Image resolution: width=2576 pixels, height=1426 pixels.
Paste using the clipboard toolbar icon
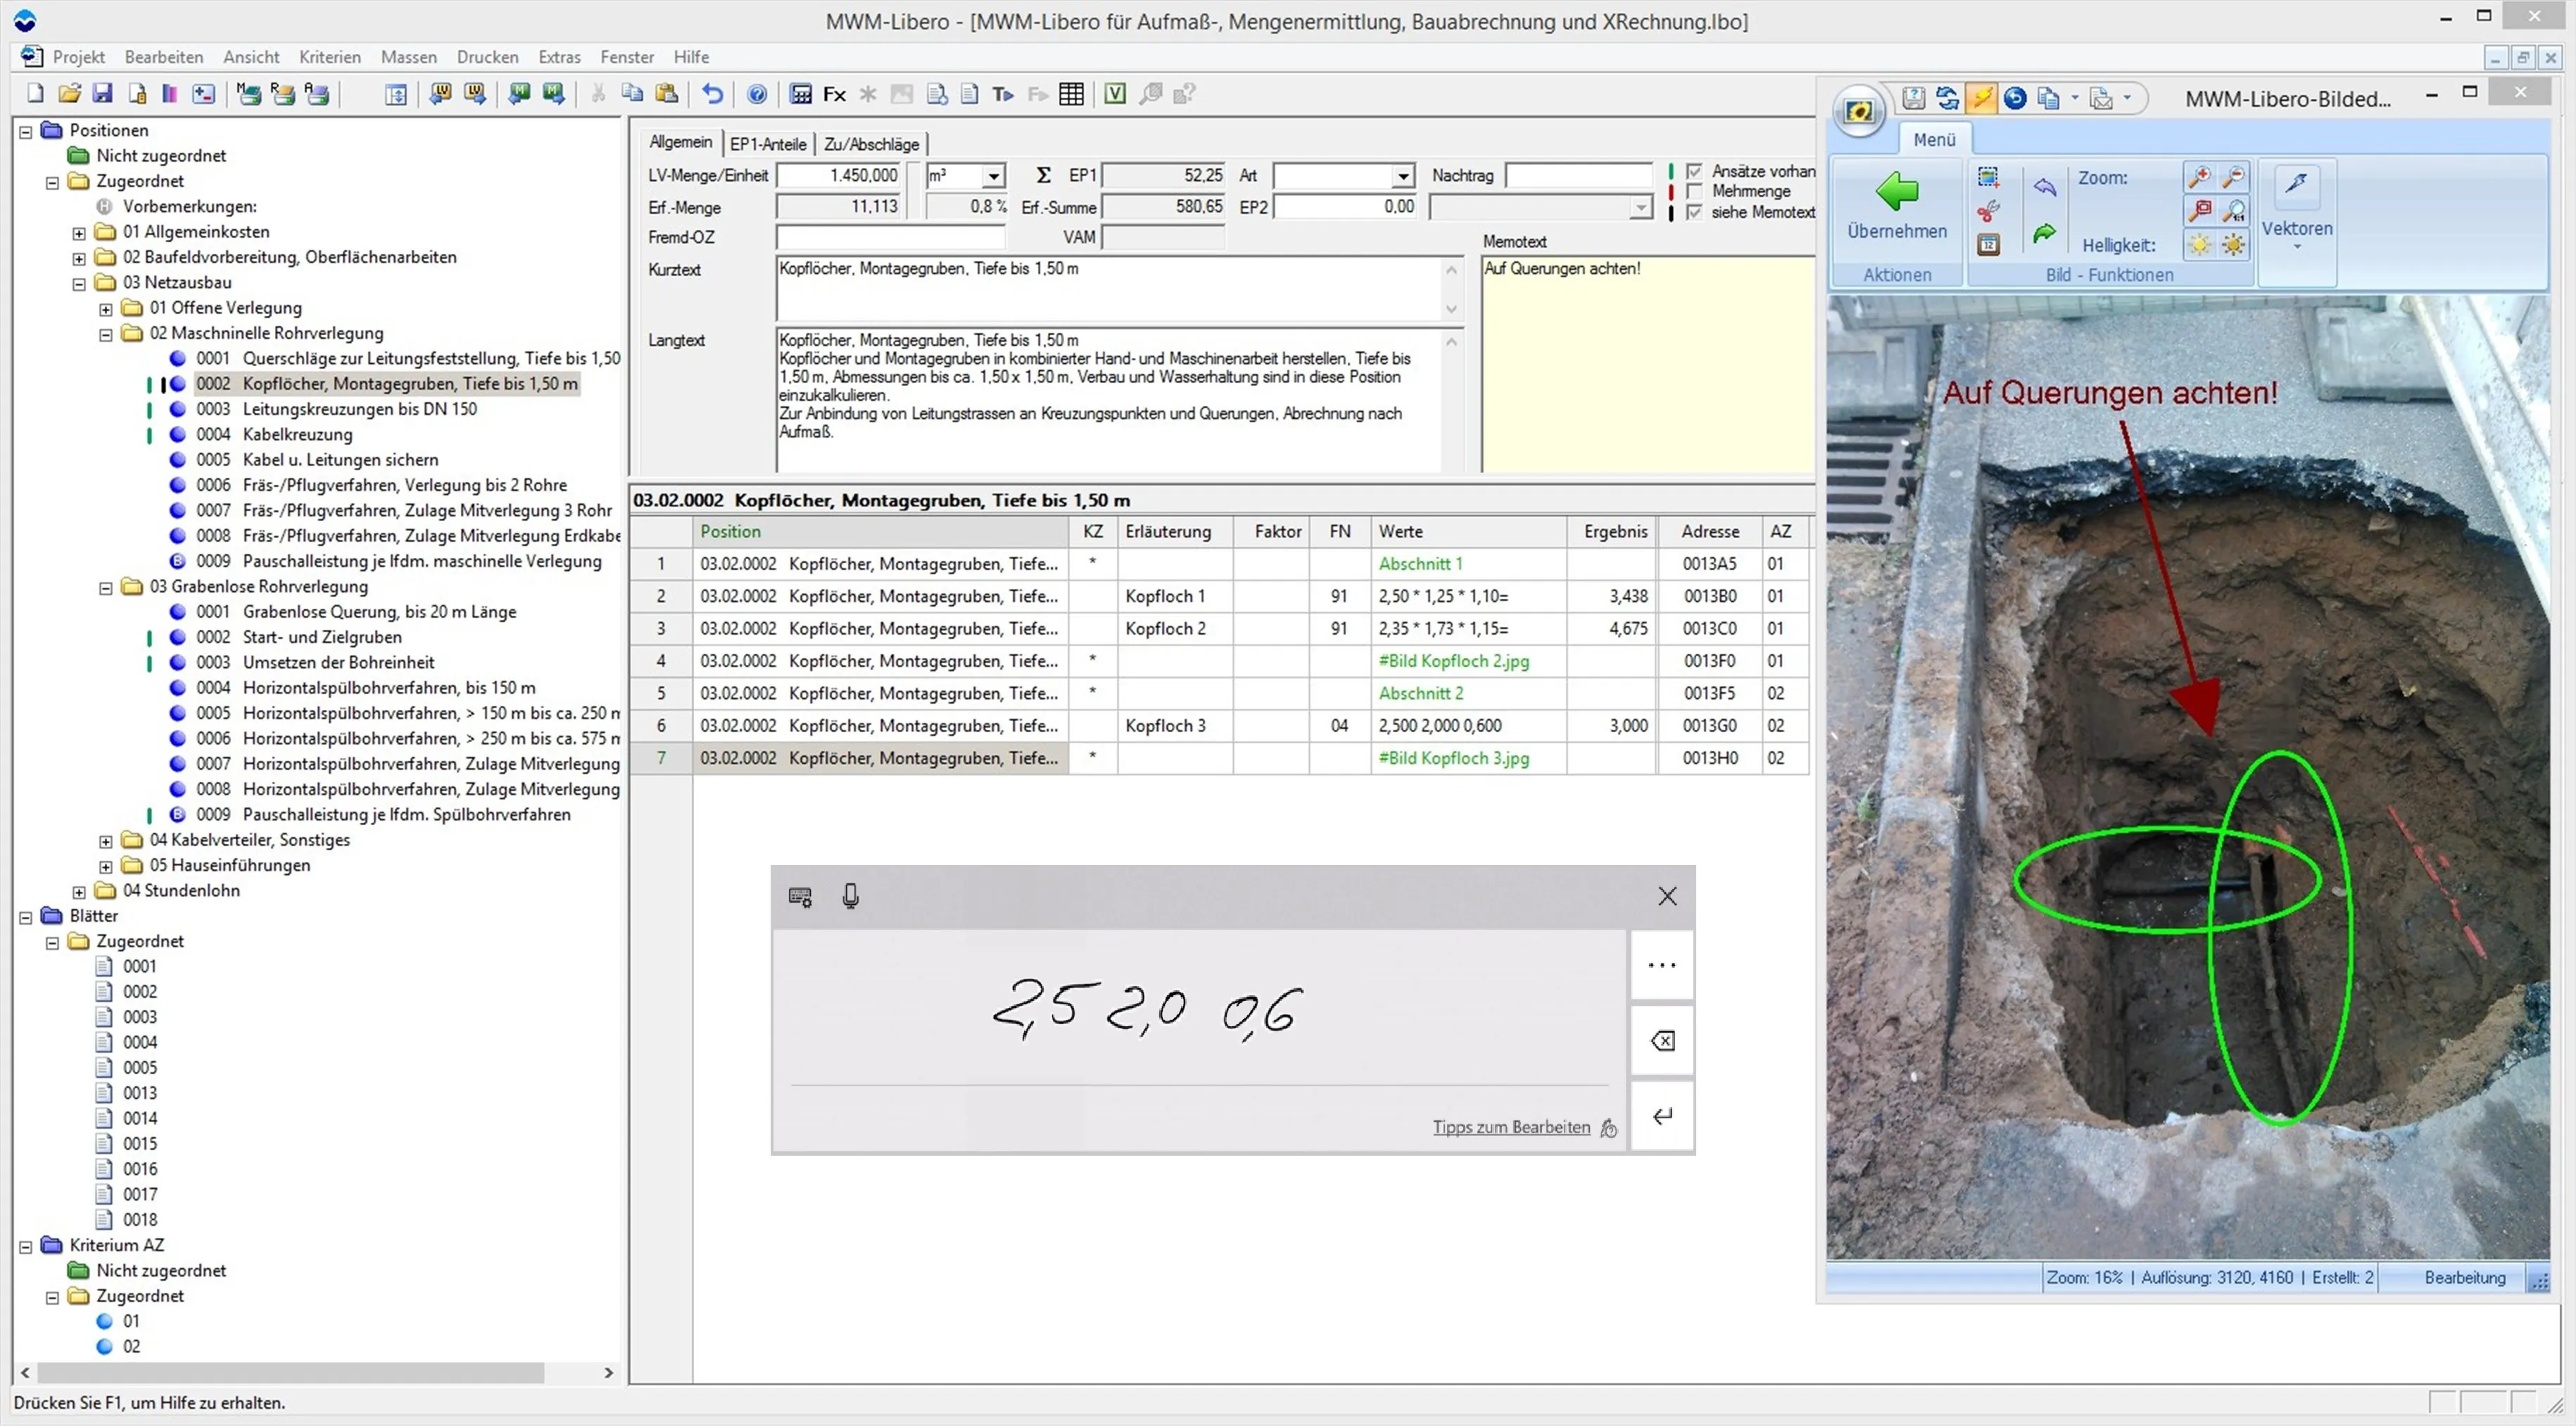[x=666, y=94]
